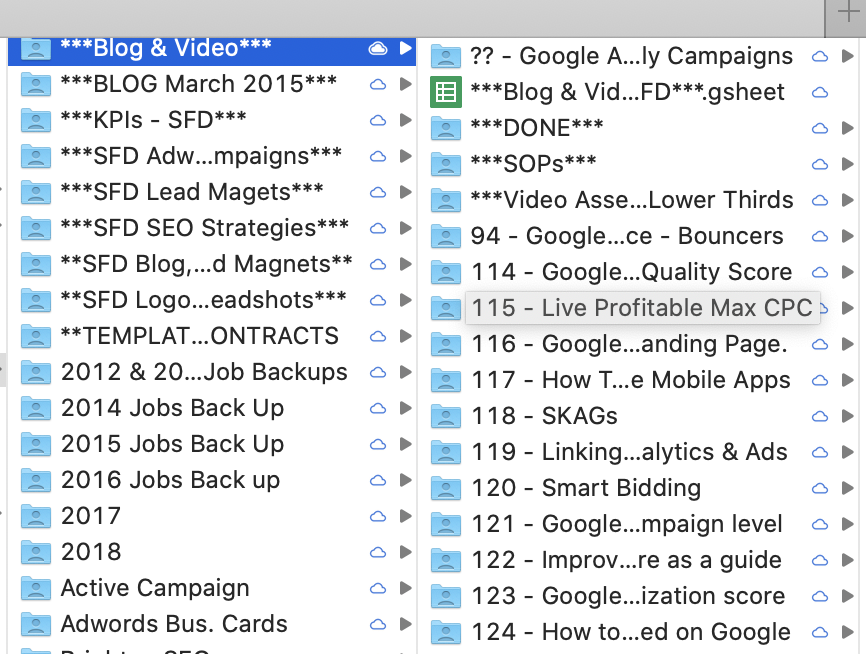This screenshot has height=654, width=866.
Task: Select 2014 Jobs Back Up folder name
Action: pyautogui.click(x=172, y=408)
